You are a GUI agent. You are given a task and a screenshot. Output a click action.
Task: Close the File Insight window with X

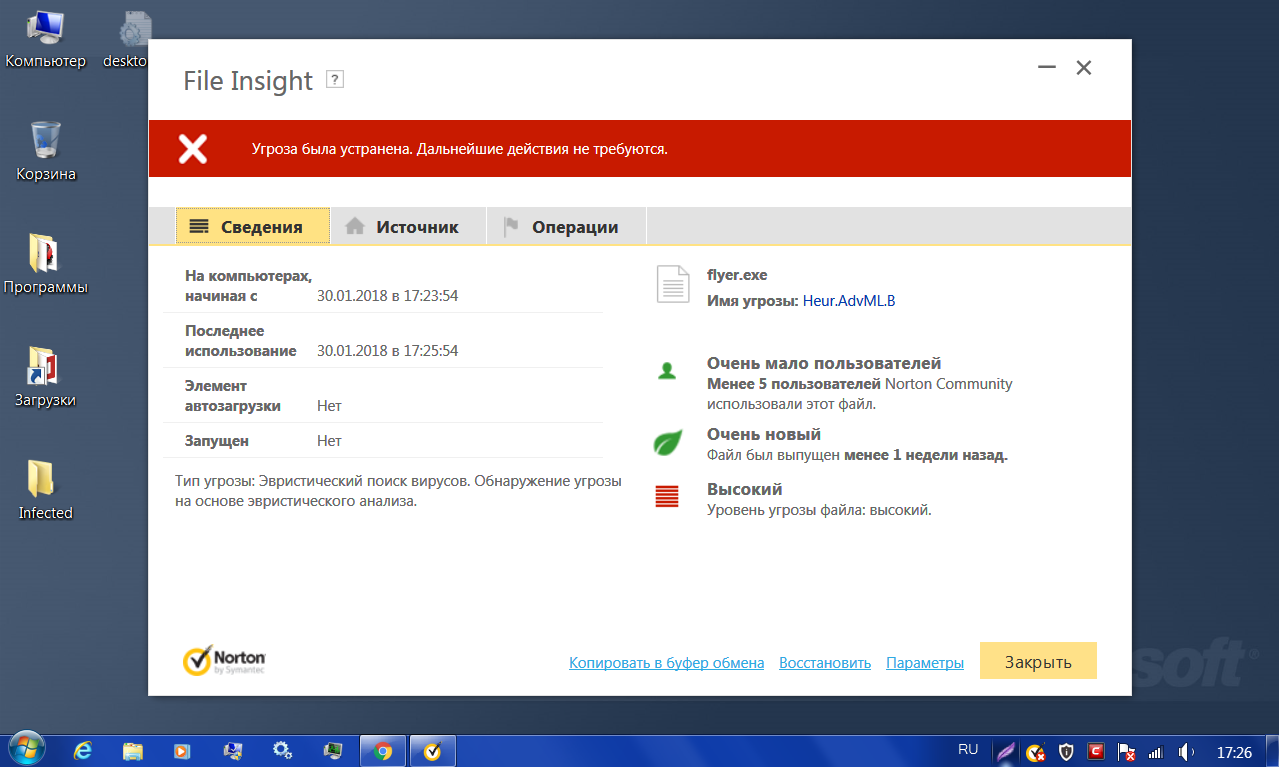[1083, 68]
